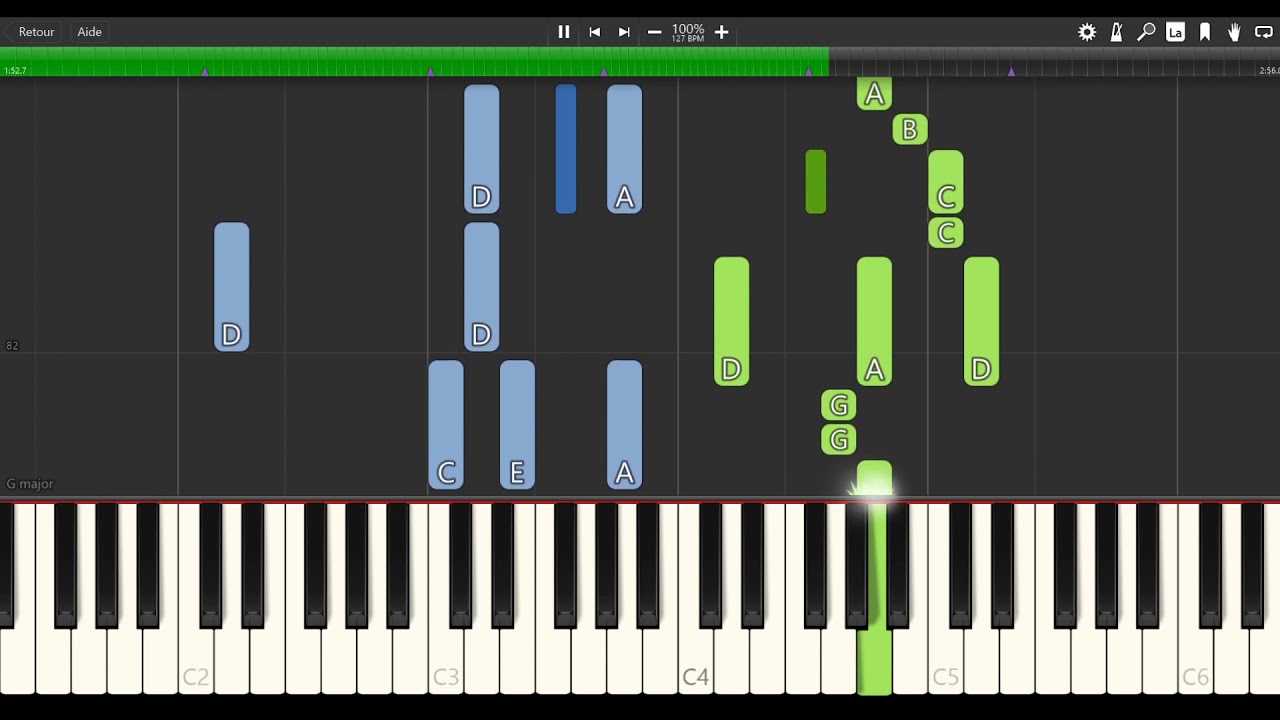
Task: Play the C3 piano key
Action: coord(446,660)
